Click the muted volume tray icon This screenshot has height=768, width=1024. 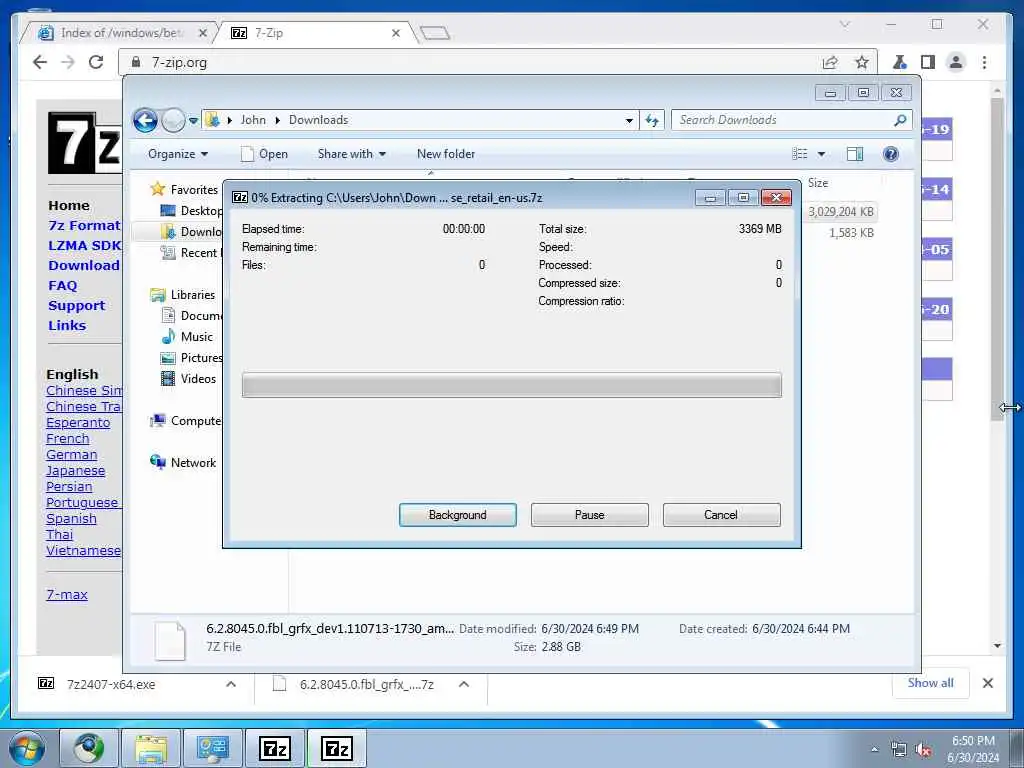923,750
